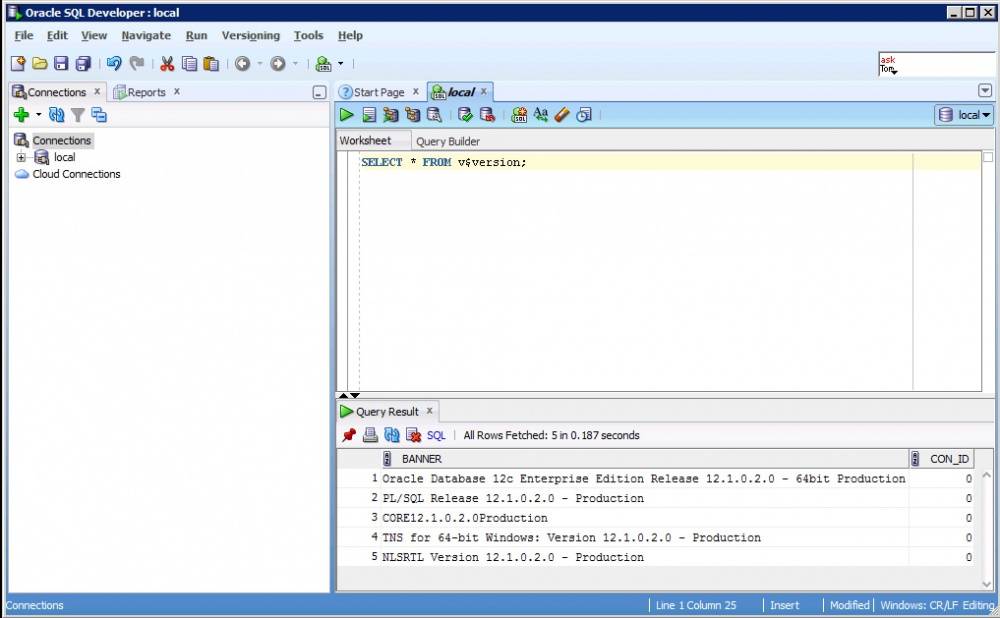Navigate Back with the left arrow icon
Screen dimensions: 1000x618
tap(242, 63)
